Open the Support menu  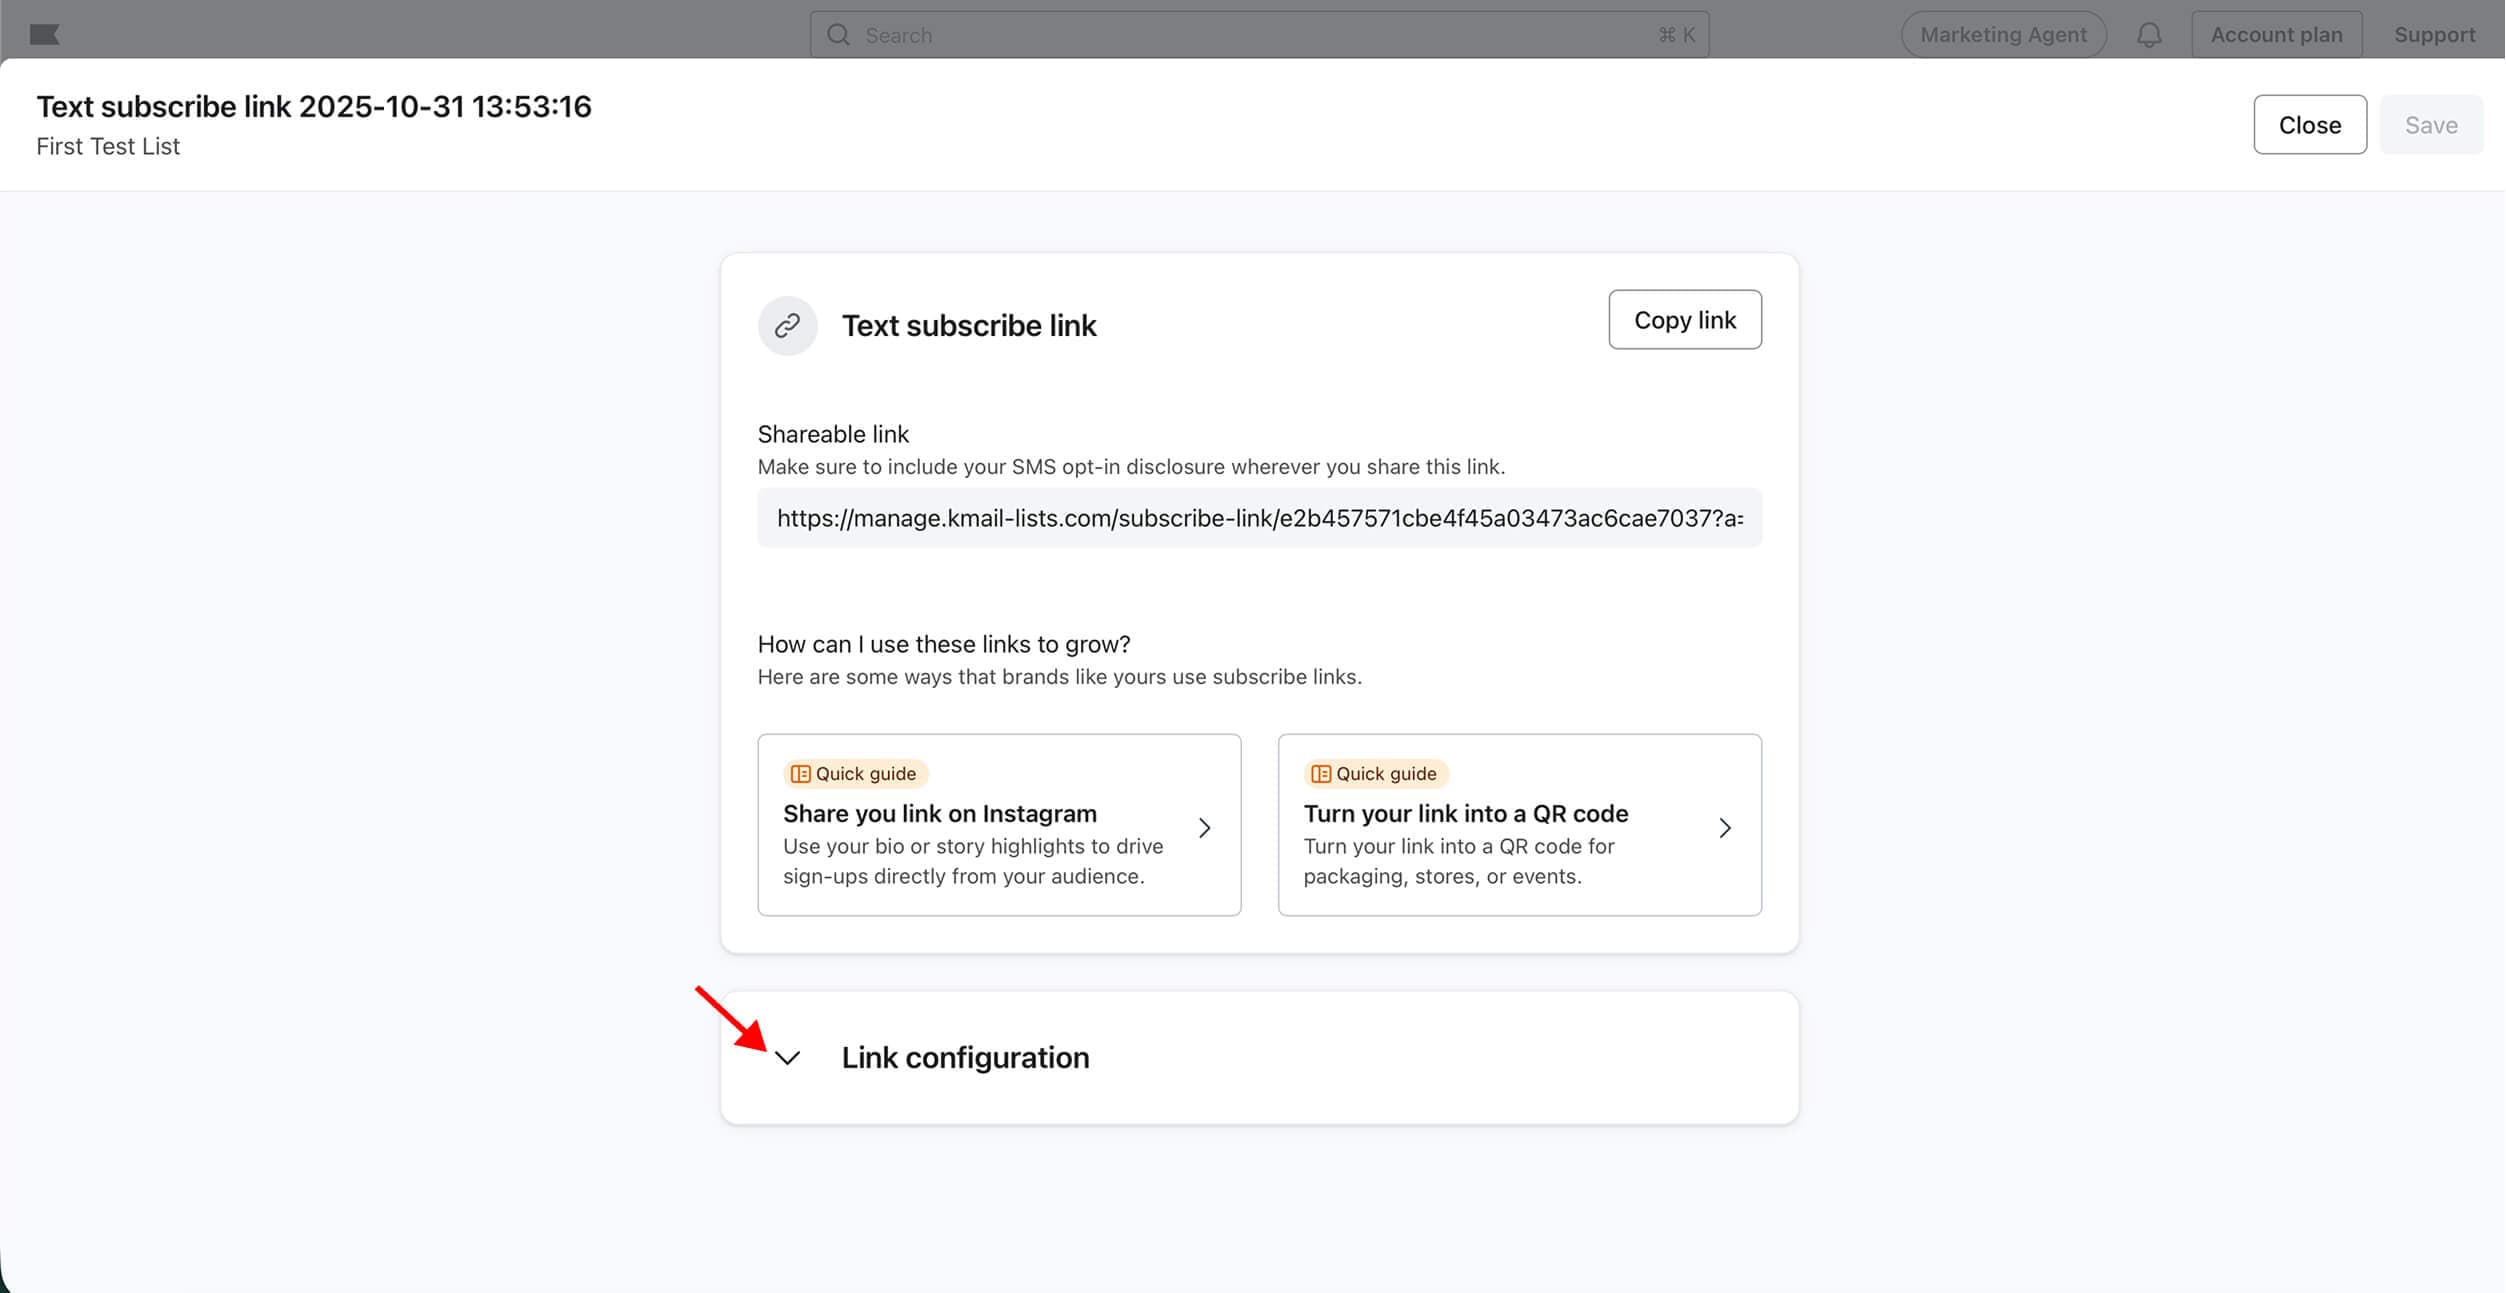(x=2434, y=35)
